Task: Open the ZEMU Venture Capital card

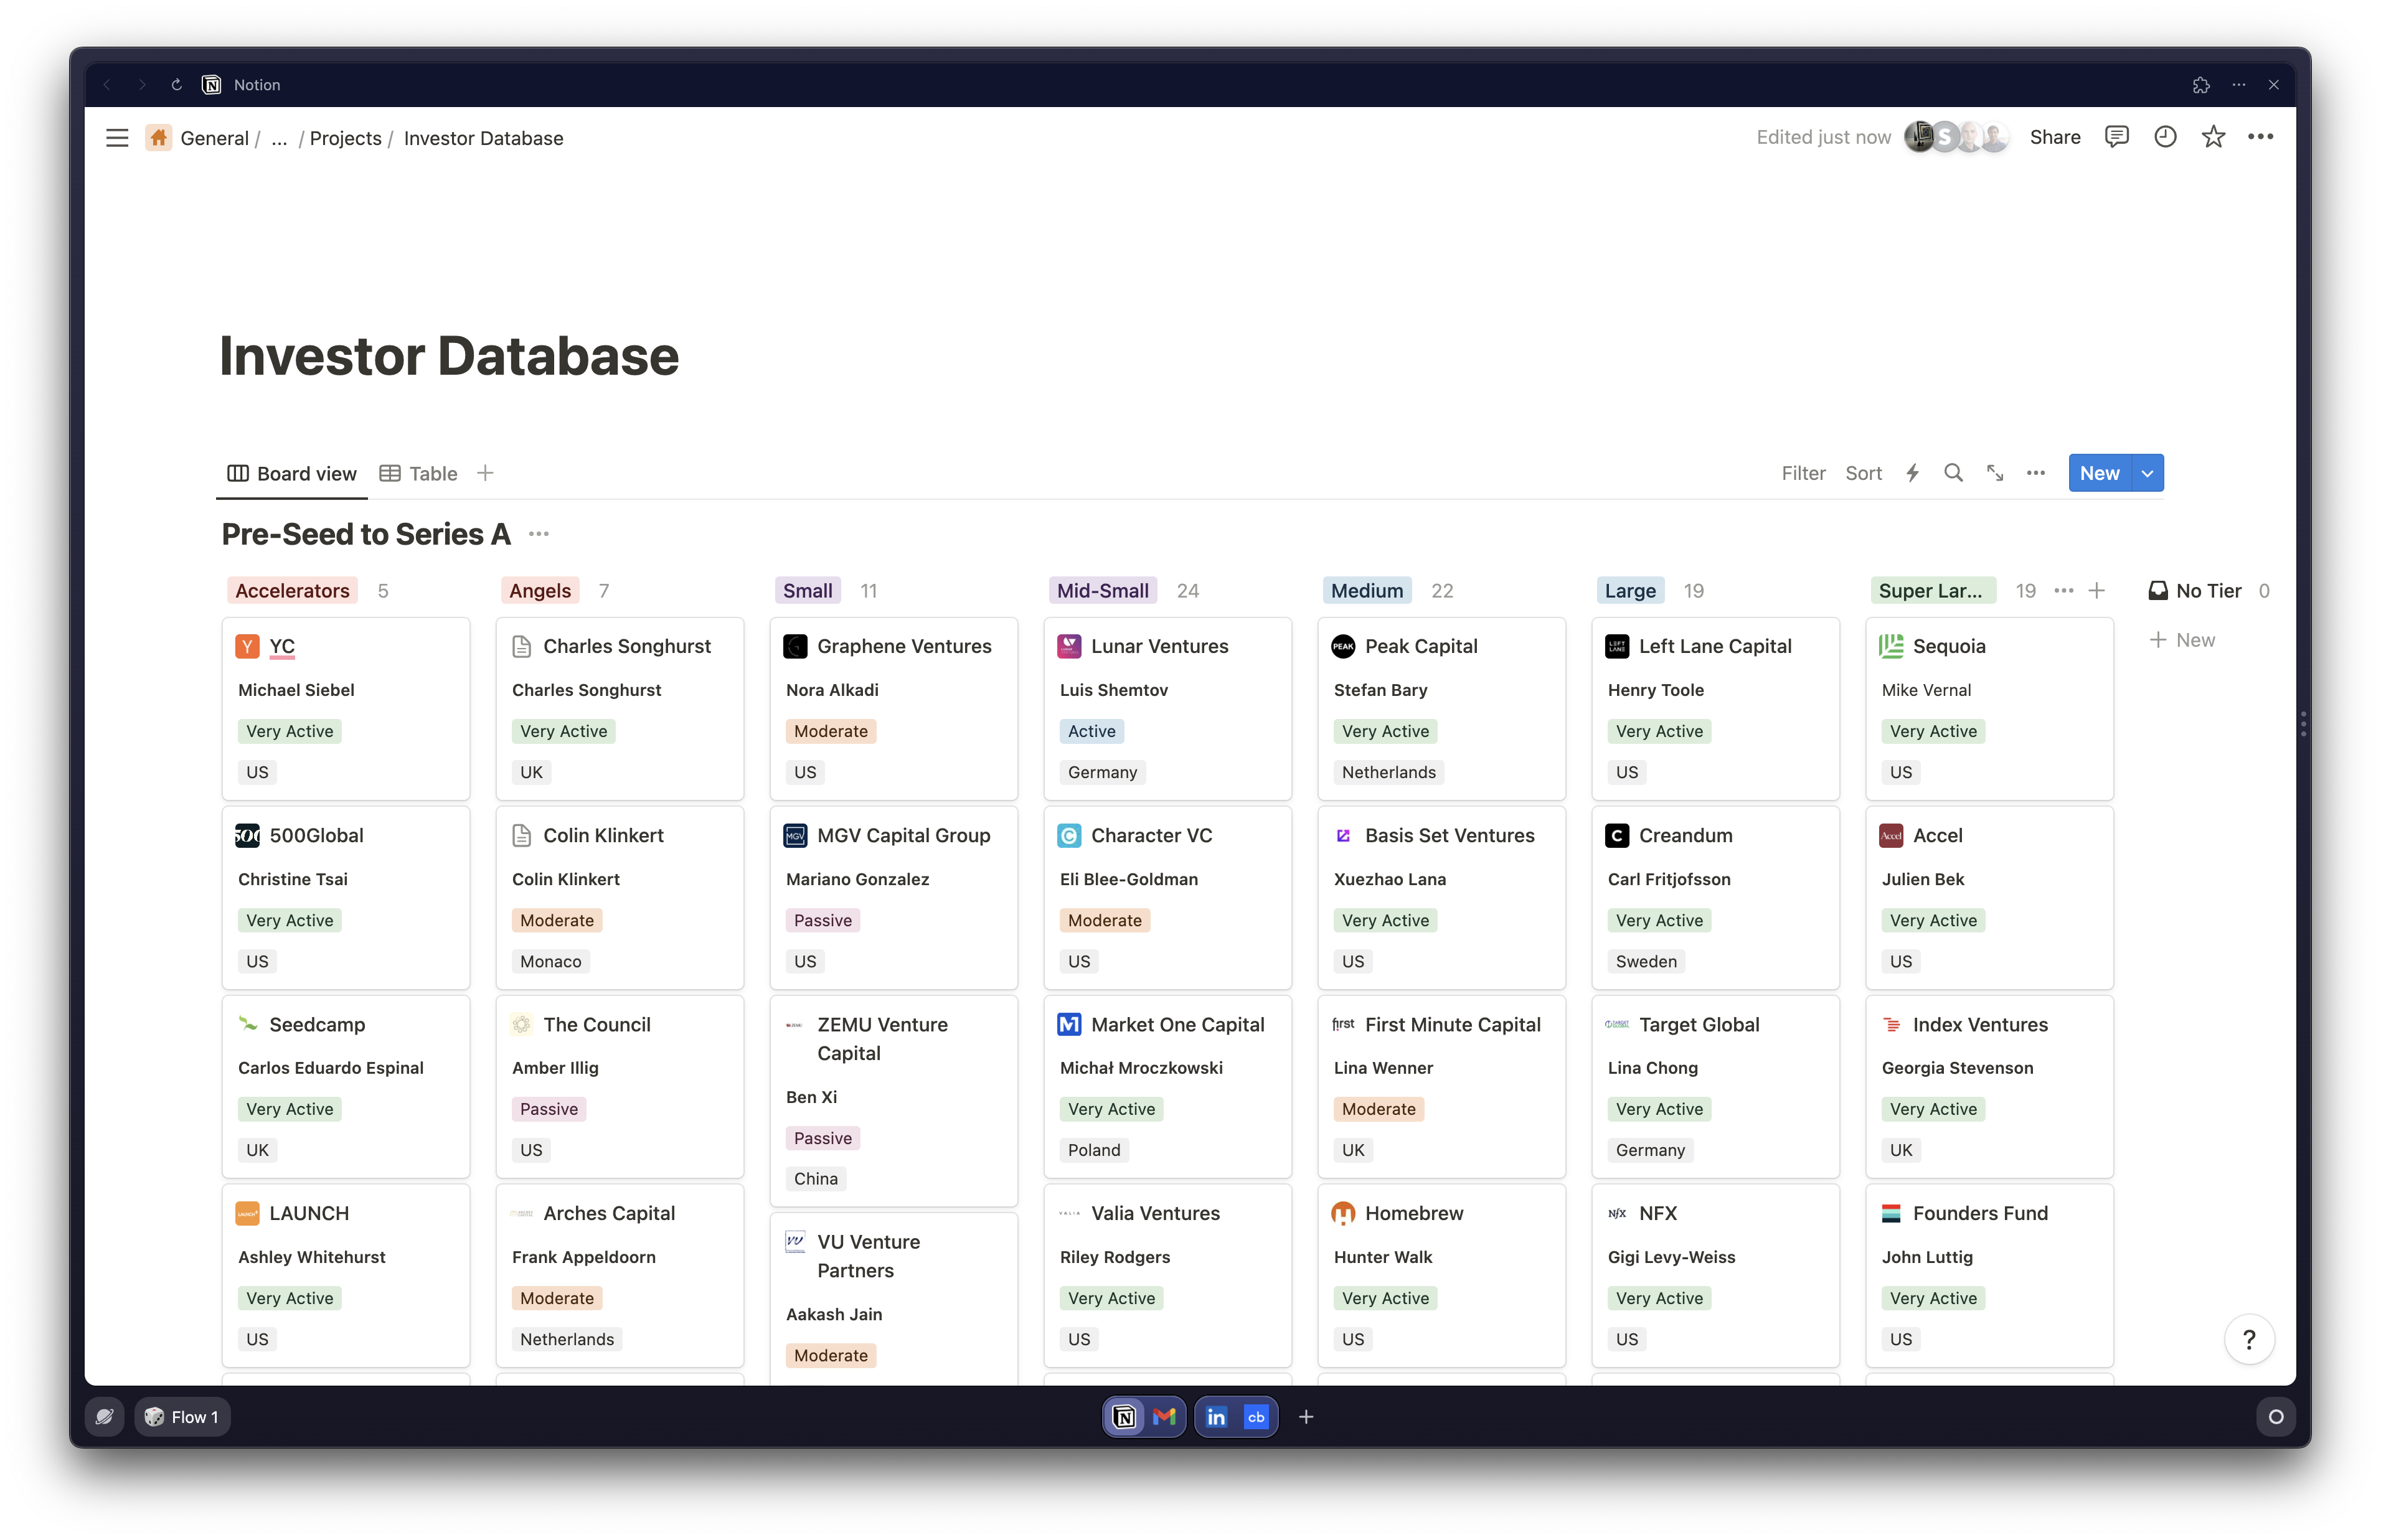Action: tap(893, 1100)
